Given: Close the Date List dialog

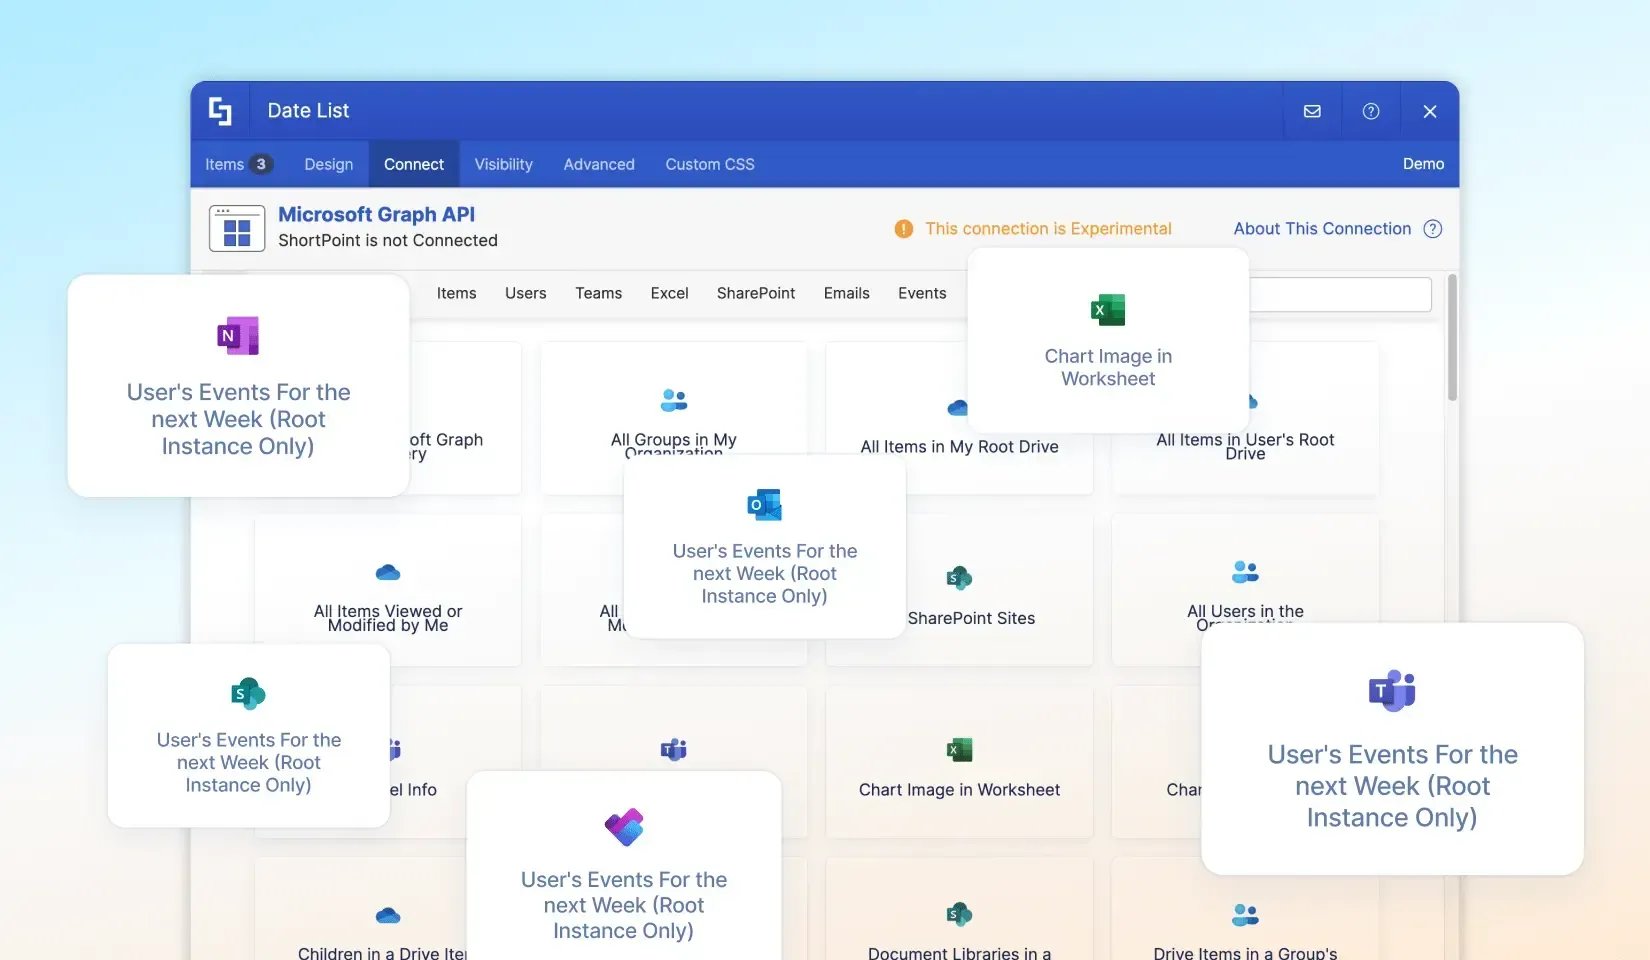Looking at the screenshot, I should pos(1430,111).
